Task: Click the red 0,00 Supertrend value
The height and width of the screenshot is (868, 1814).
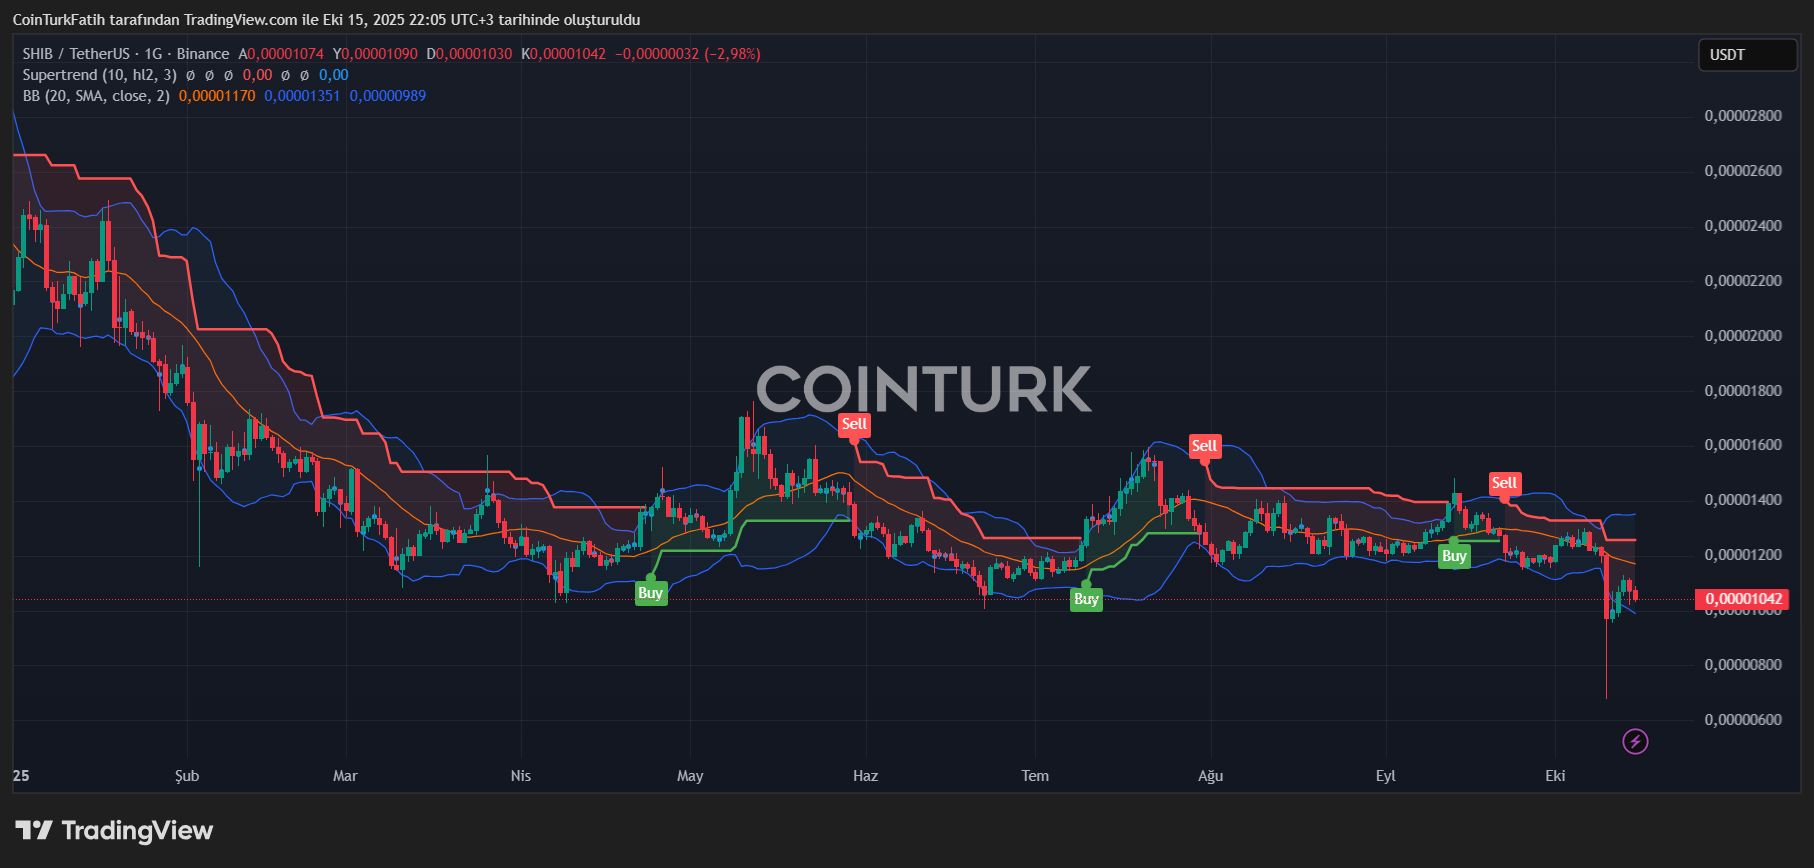Action: [257, 75]
